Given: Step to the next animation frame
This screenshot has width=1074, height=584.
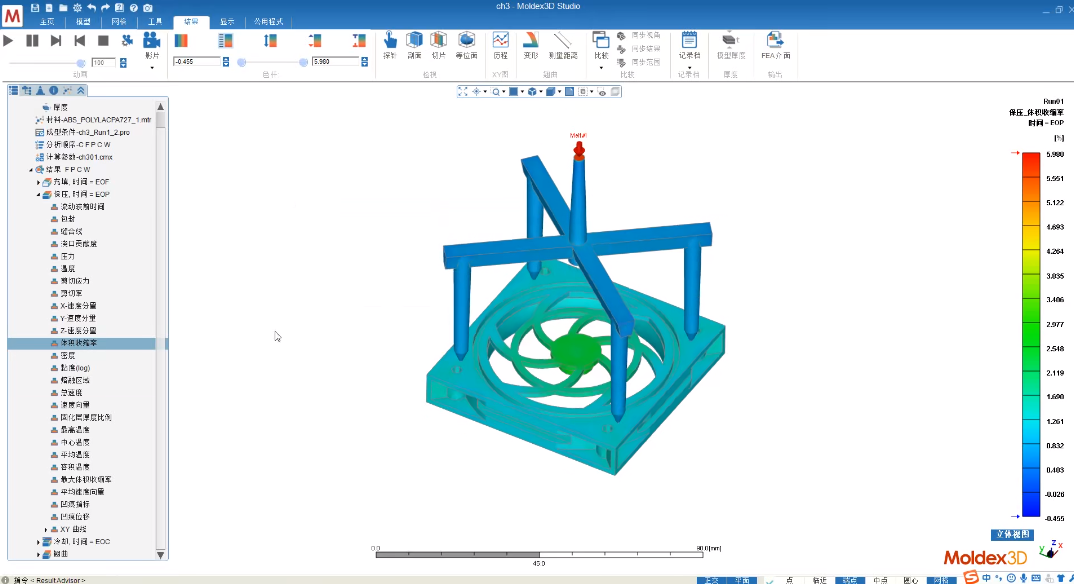Looking at the screenshot, I should click(56, 41).
